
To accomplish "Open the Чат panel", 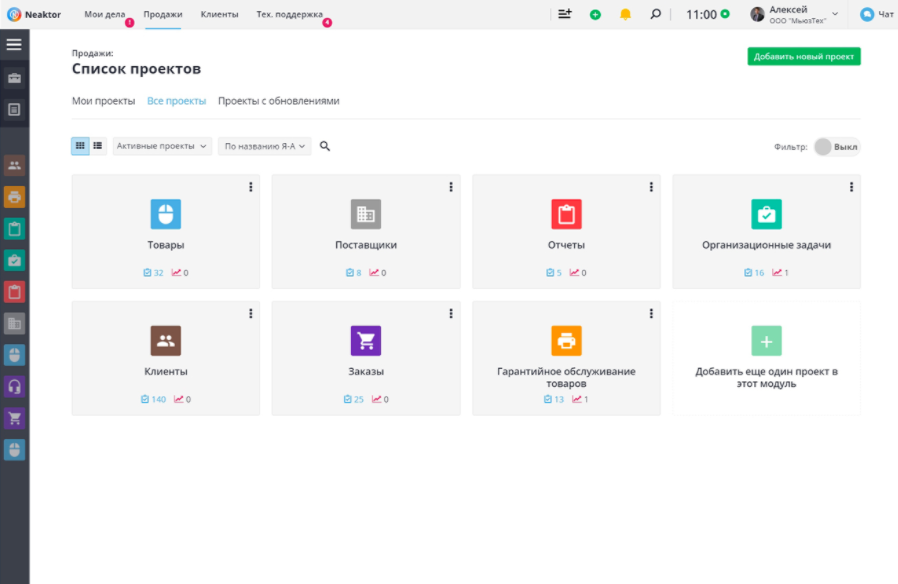I will pos(877,14).
